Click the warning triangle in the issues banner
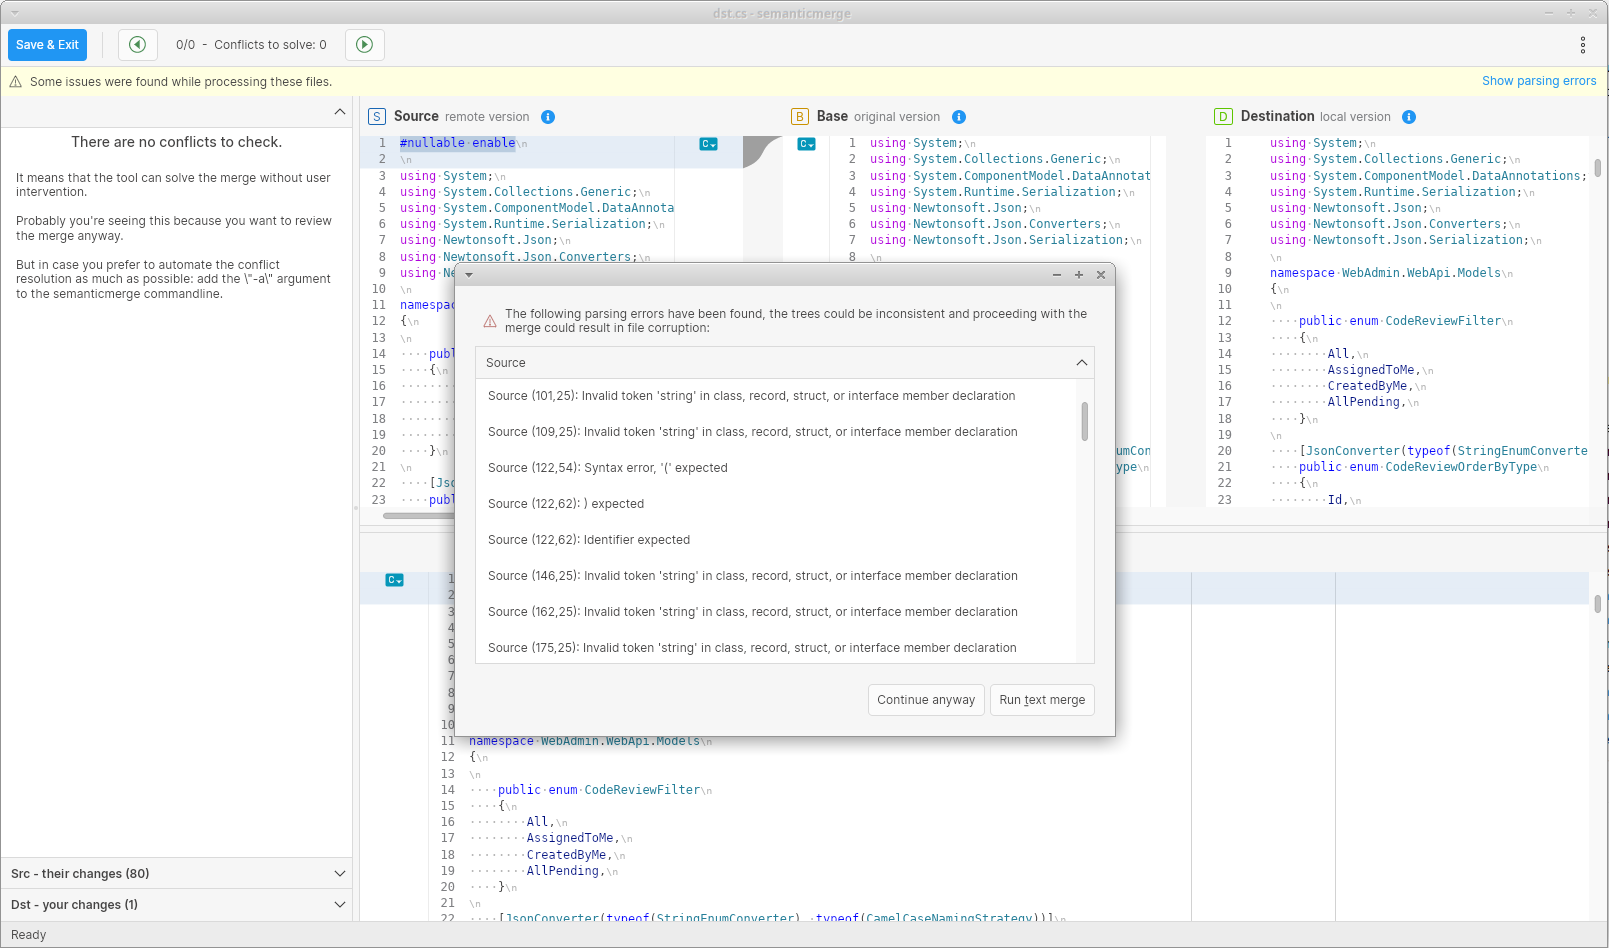1609x948 pixels. [15, 81]
